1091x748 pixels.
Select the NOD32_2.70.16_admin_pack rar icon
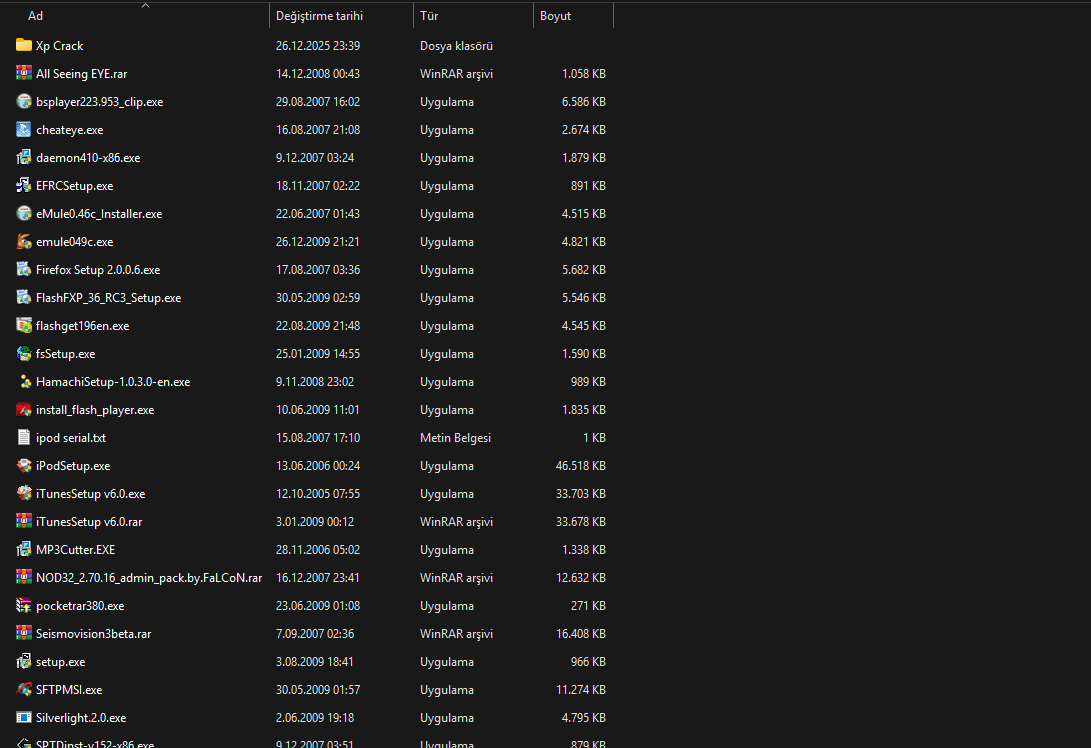click(24, 578)
